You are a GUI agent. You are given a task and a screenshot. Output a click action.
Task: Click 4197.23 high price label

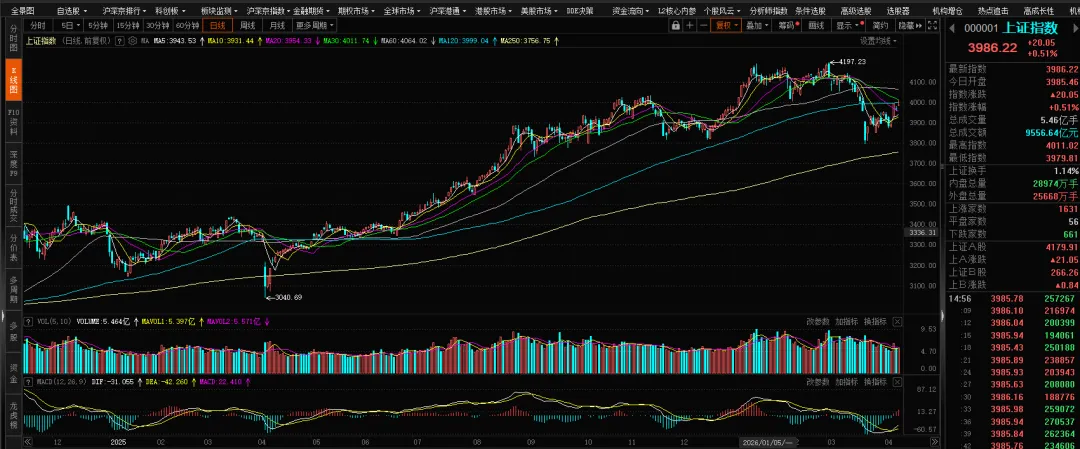(x=852, y=62)
